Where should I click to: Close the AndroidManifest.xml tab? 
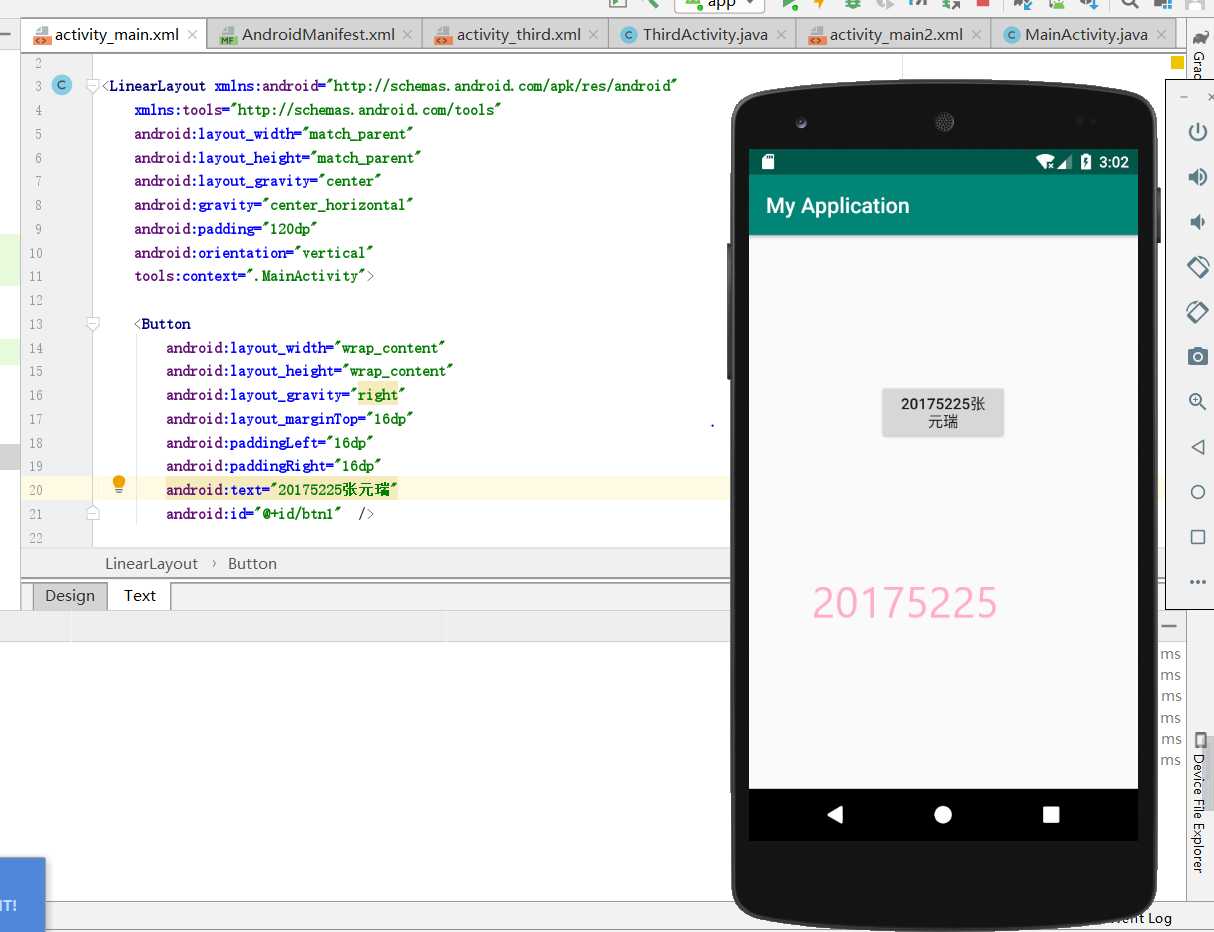point(409,35)
